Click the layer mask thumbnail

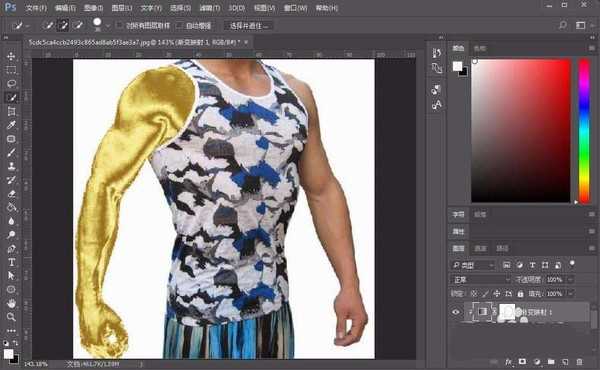point(507,312)
